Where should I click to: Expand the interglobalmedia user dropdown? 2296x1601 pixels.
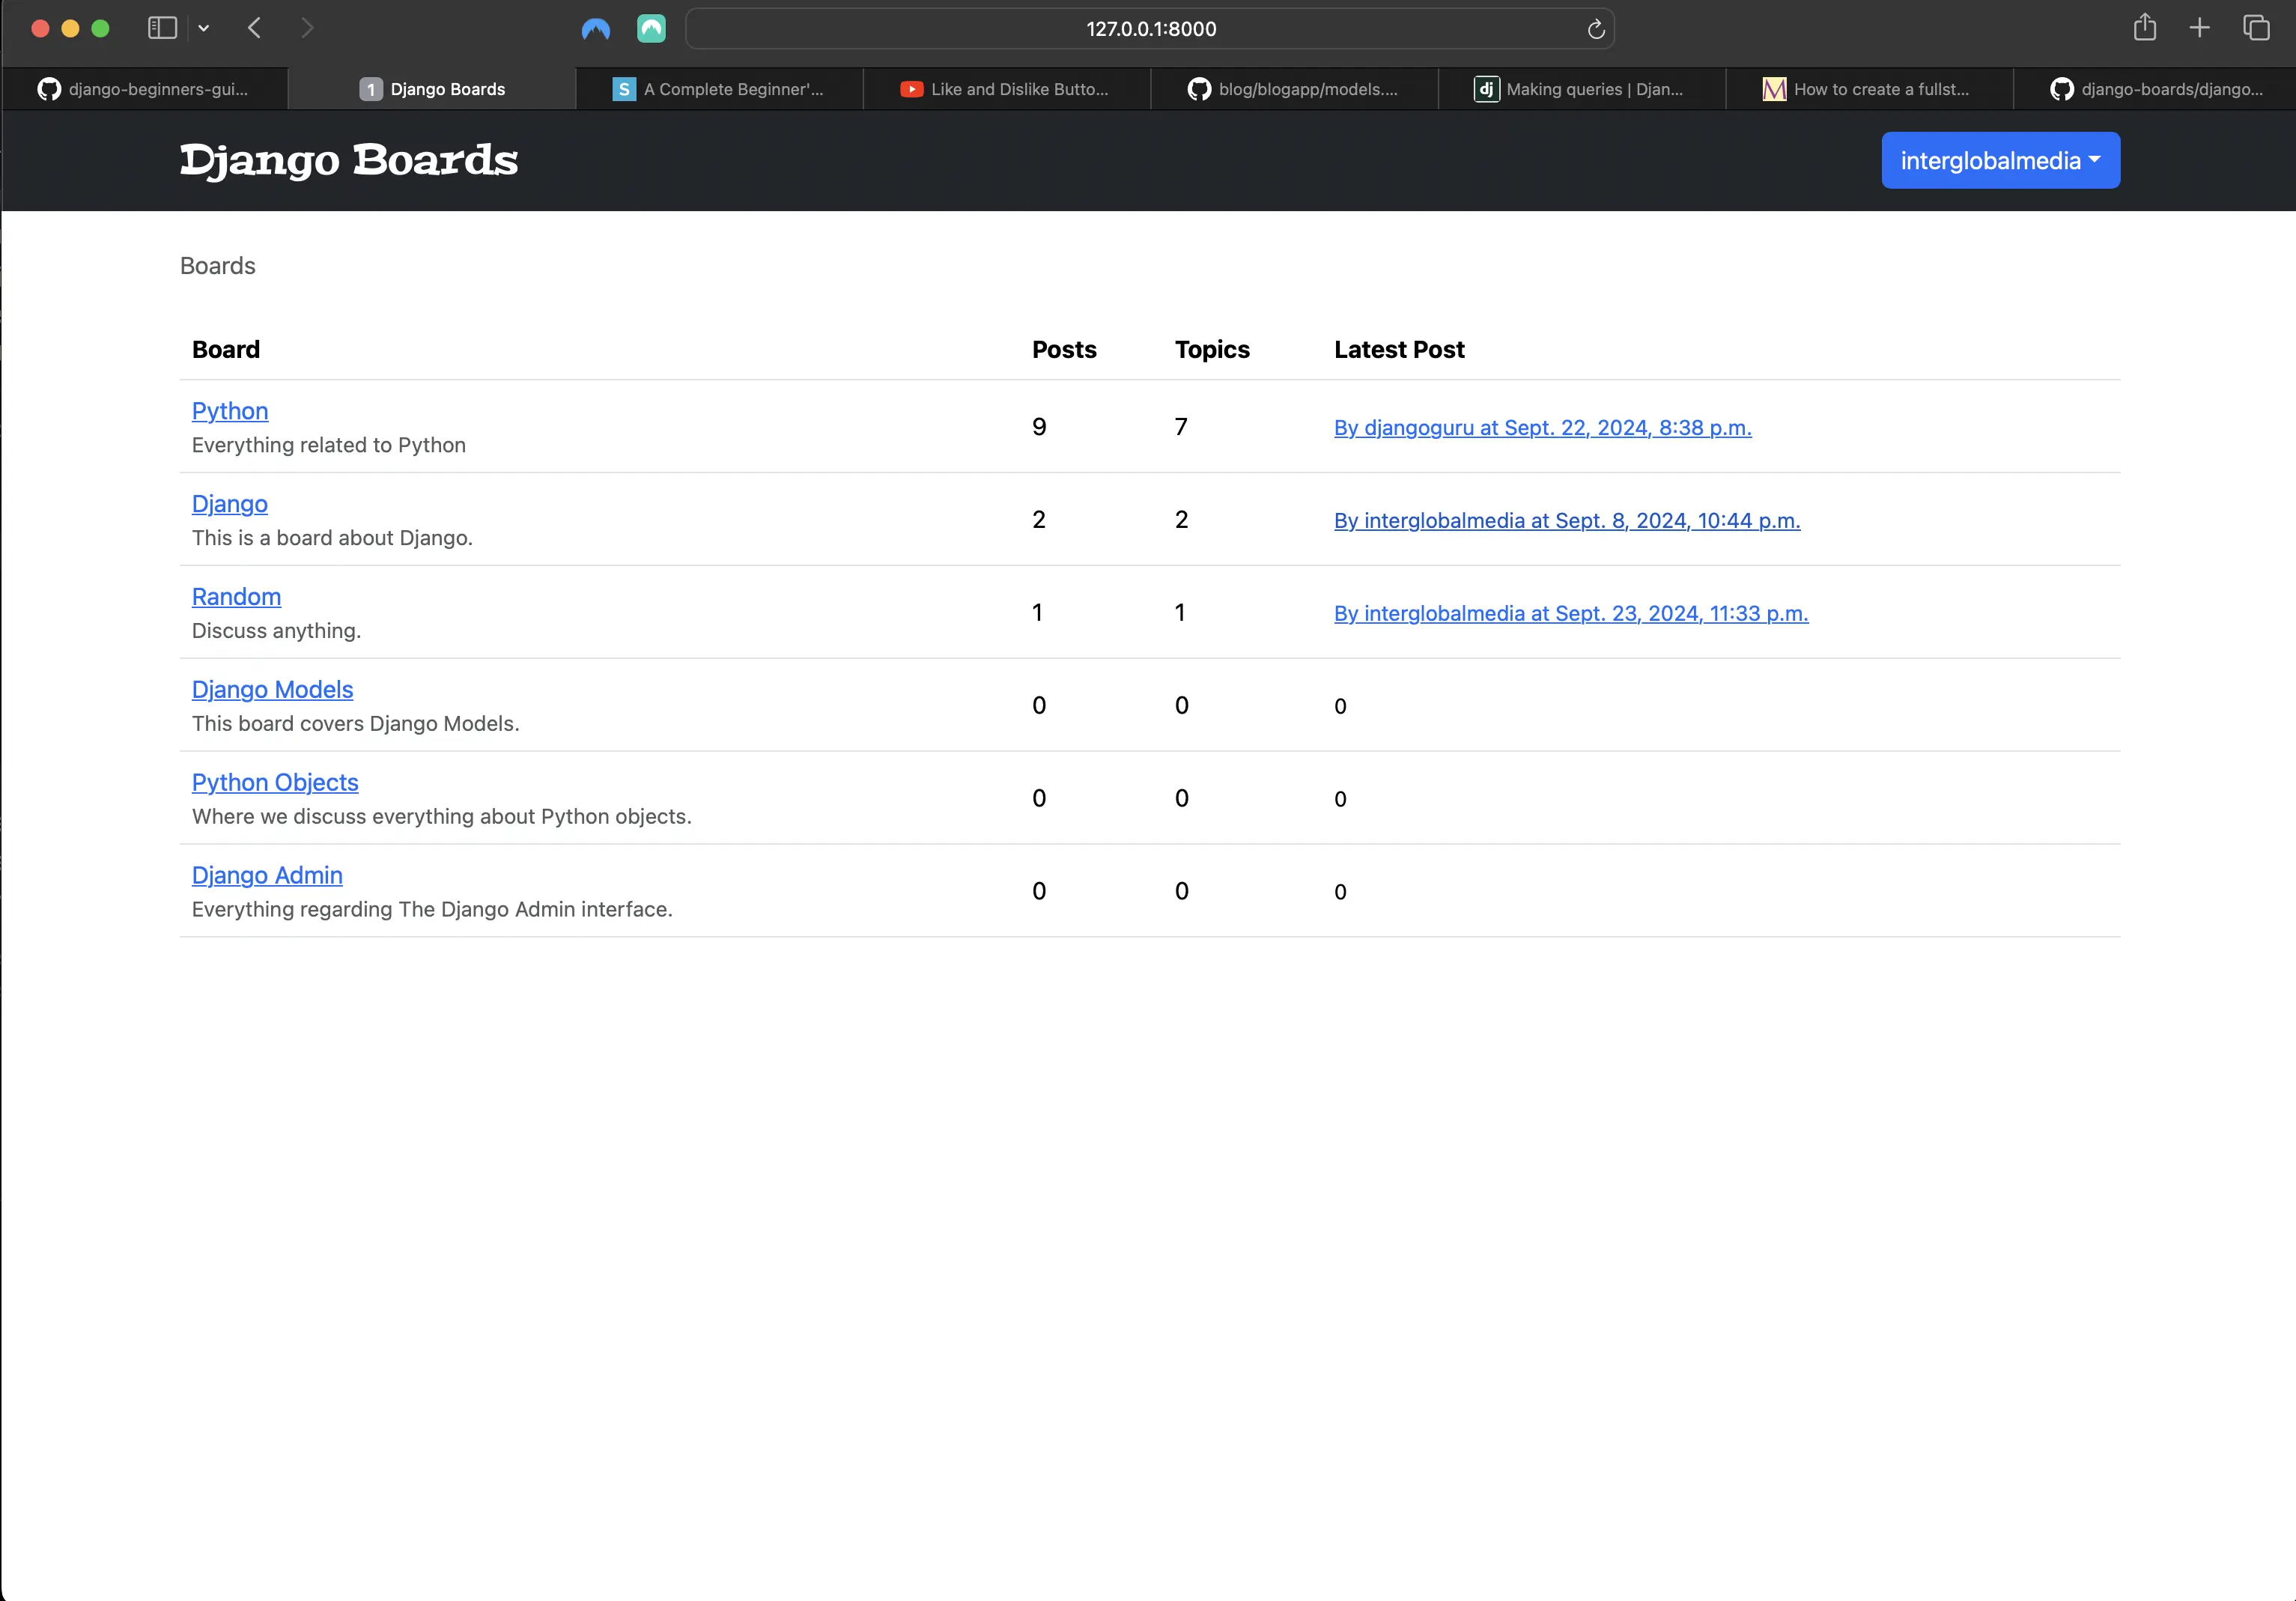(2000, 160)
